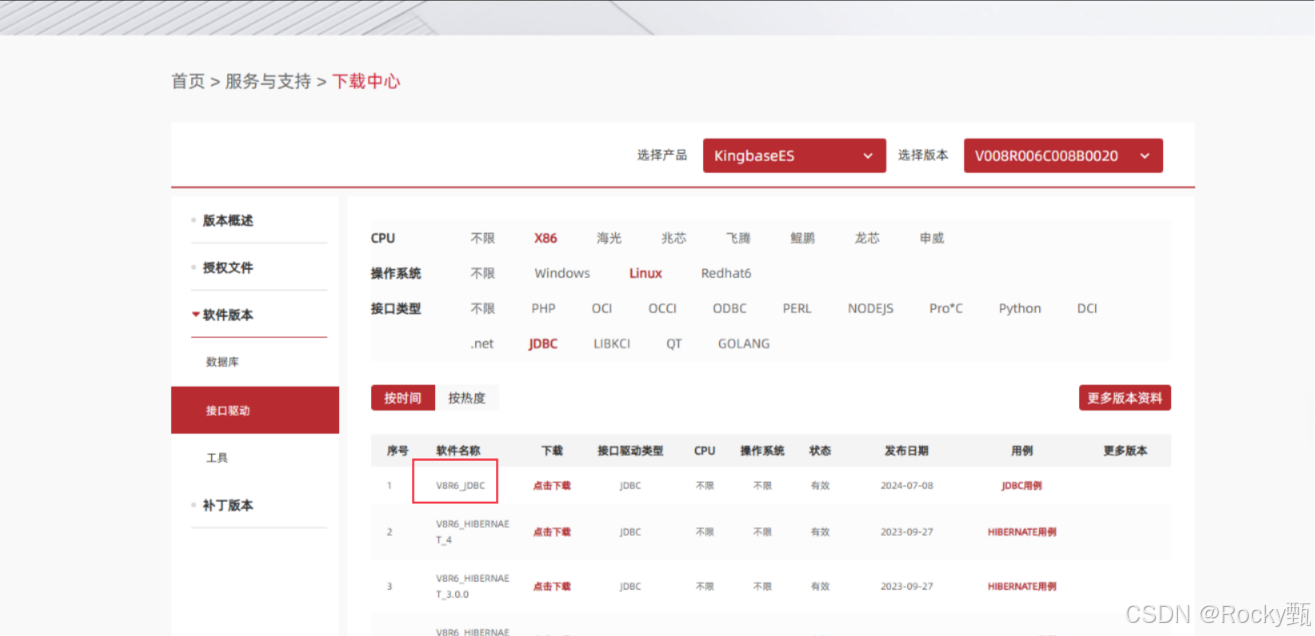This screenshot has width=1315, height=636.
Task: Select QT interface type
Action: pyautogui.click(x=674, y=343)
